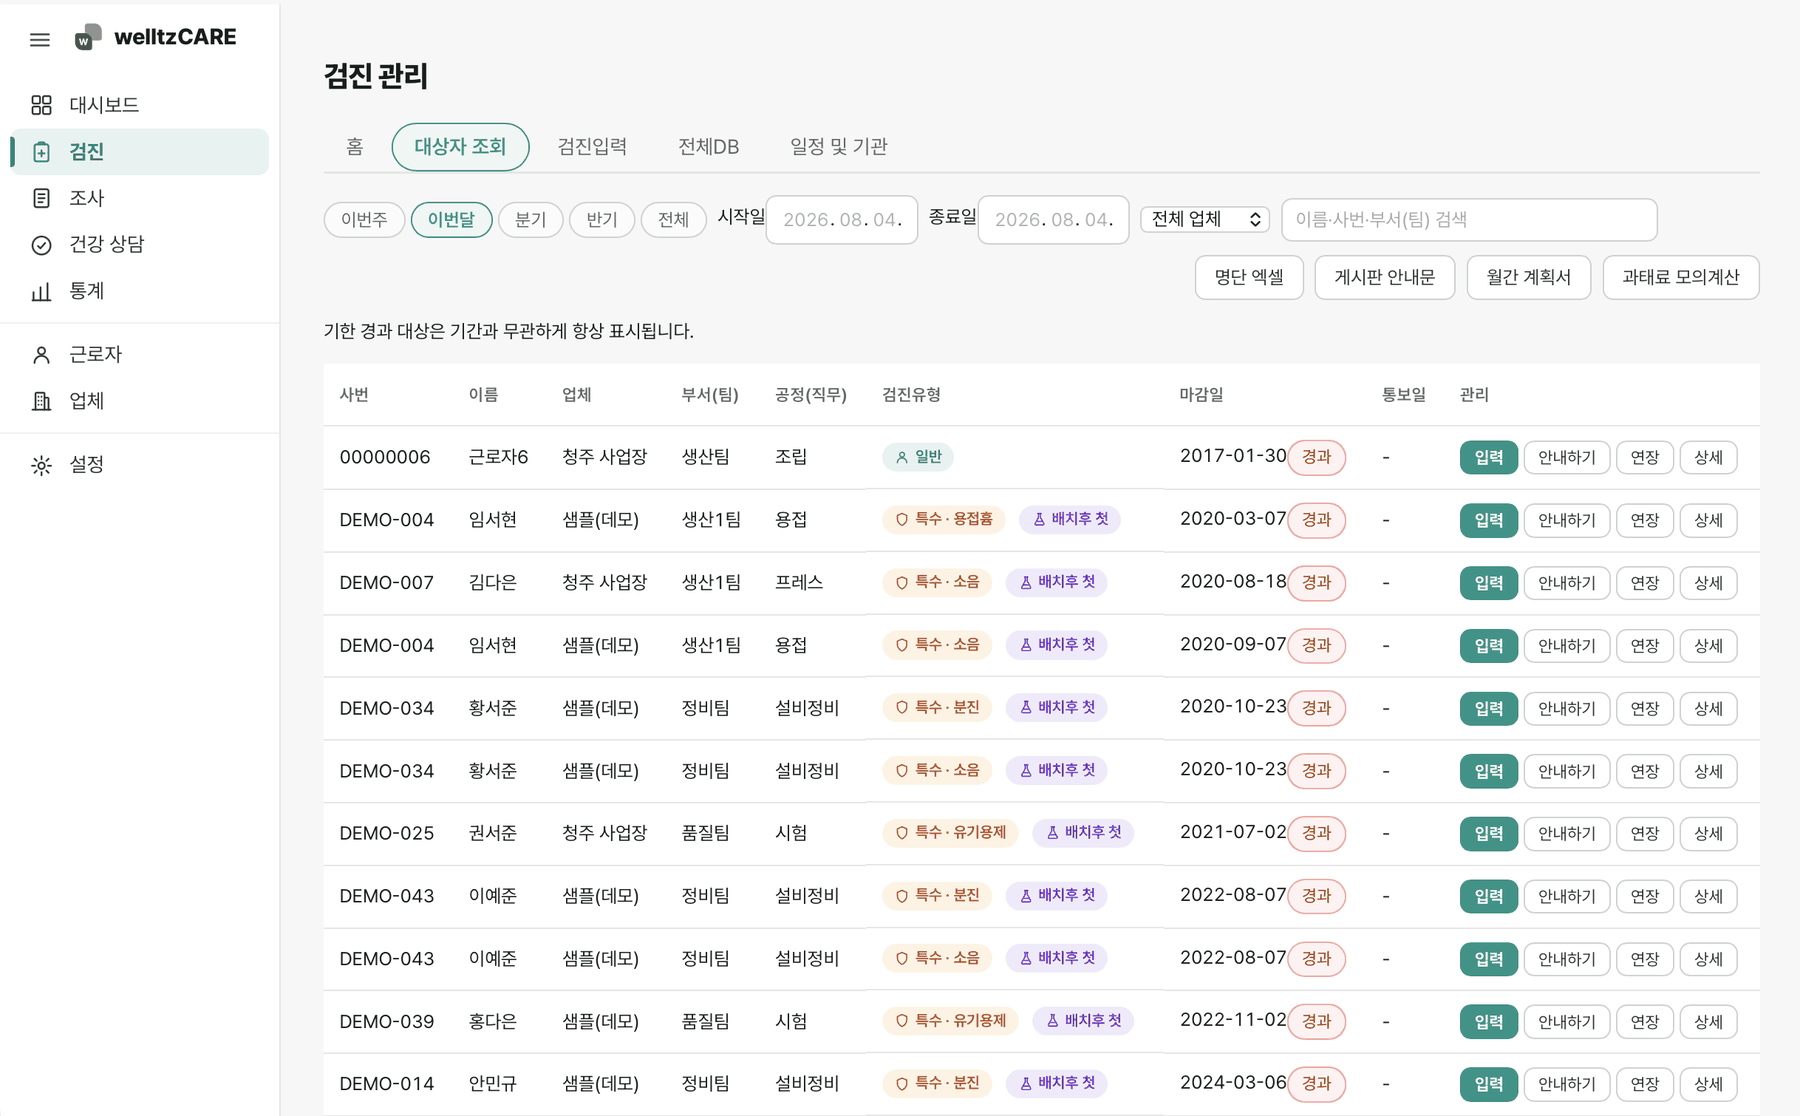This screenshot has height=1116, width=1800.
Task: Open the 업체 building icon
Action: (41, 401)
